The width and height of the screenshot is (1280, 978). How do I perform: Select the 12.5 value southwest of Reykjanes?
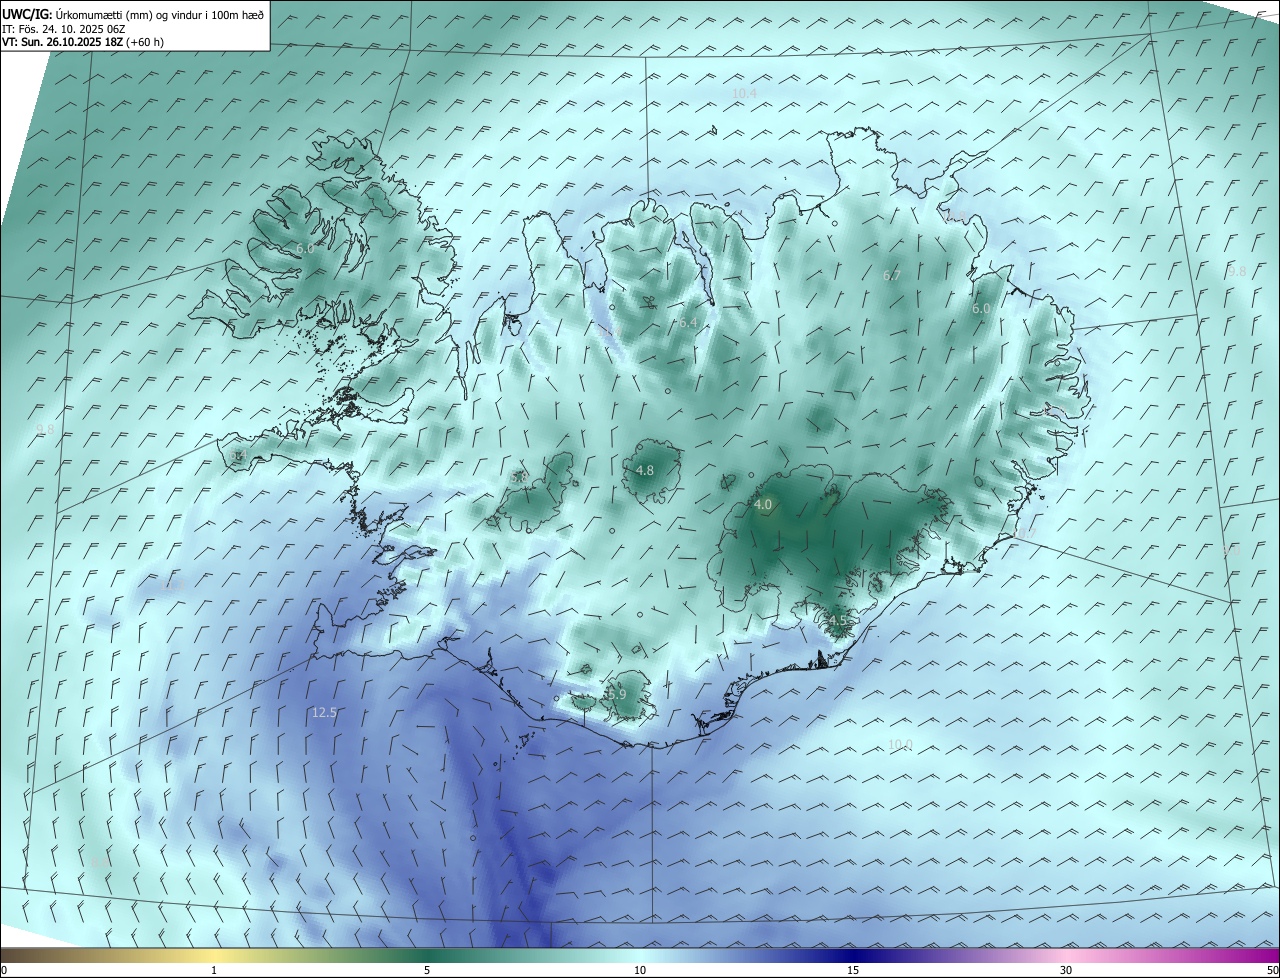324,713
